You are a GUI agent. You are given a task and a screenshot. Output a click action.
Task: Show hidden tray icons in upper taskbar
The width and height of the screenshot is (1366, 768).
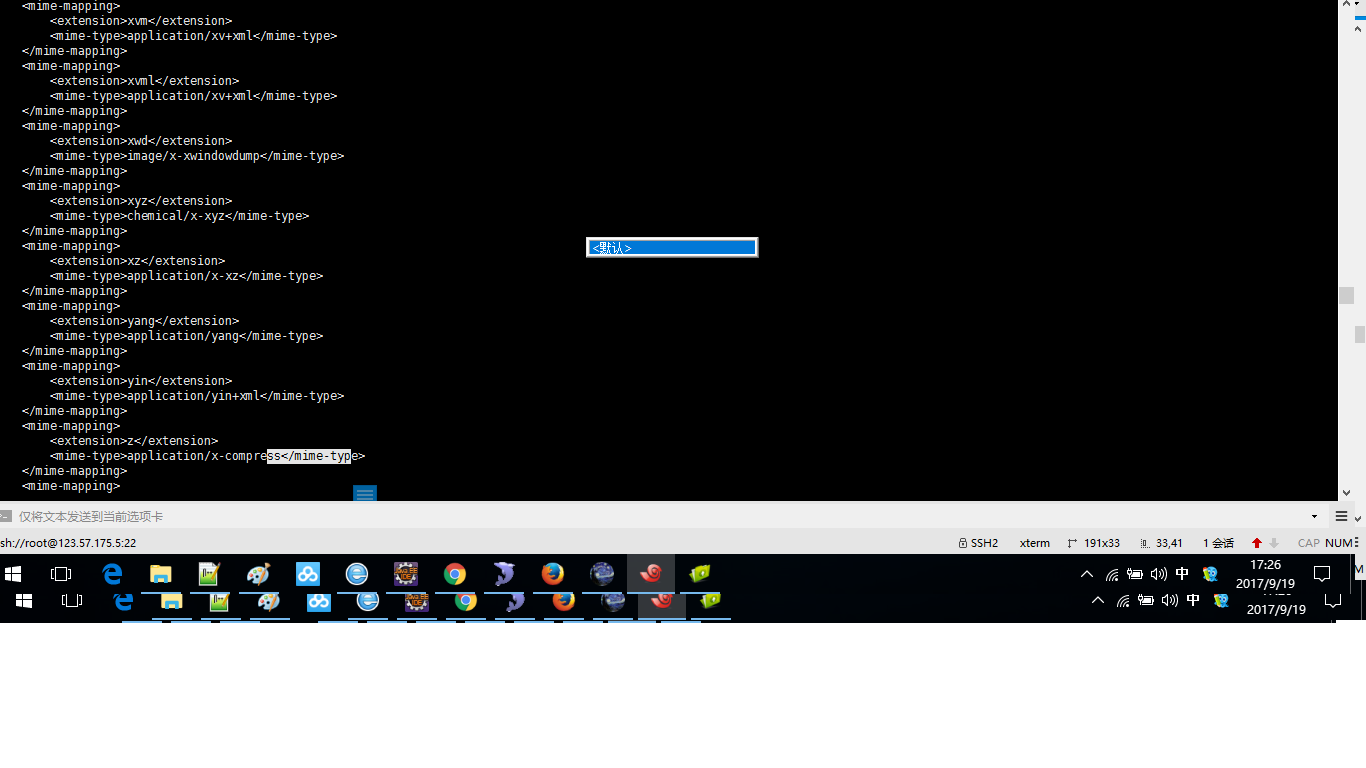point(1087,574)
